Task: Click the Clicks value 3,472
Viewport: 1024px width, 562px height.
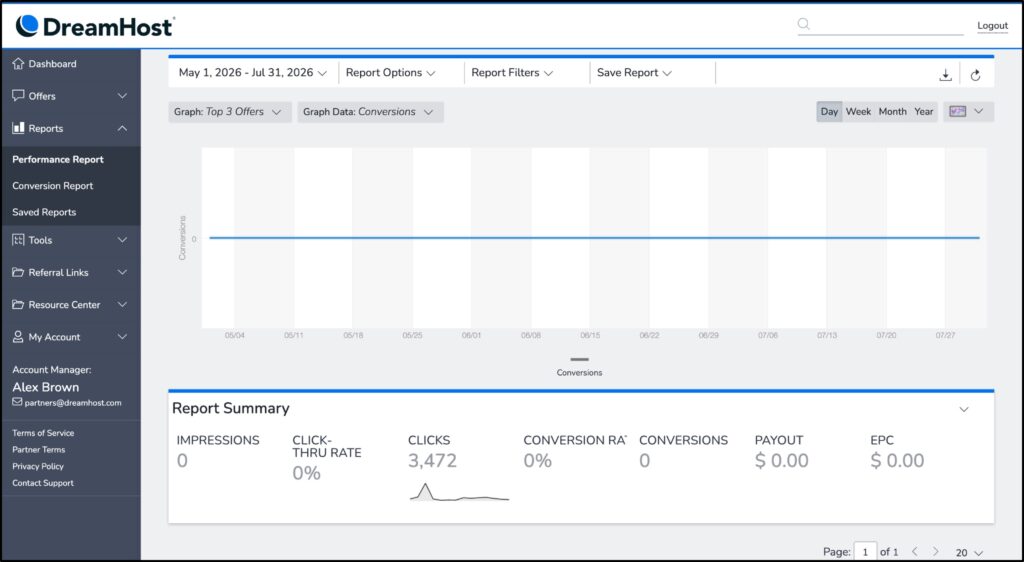Action: pyautogui.click(x=432, y=461)
